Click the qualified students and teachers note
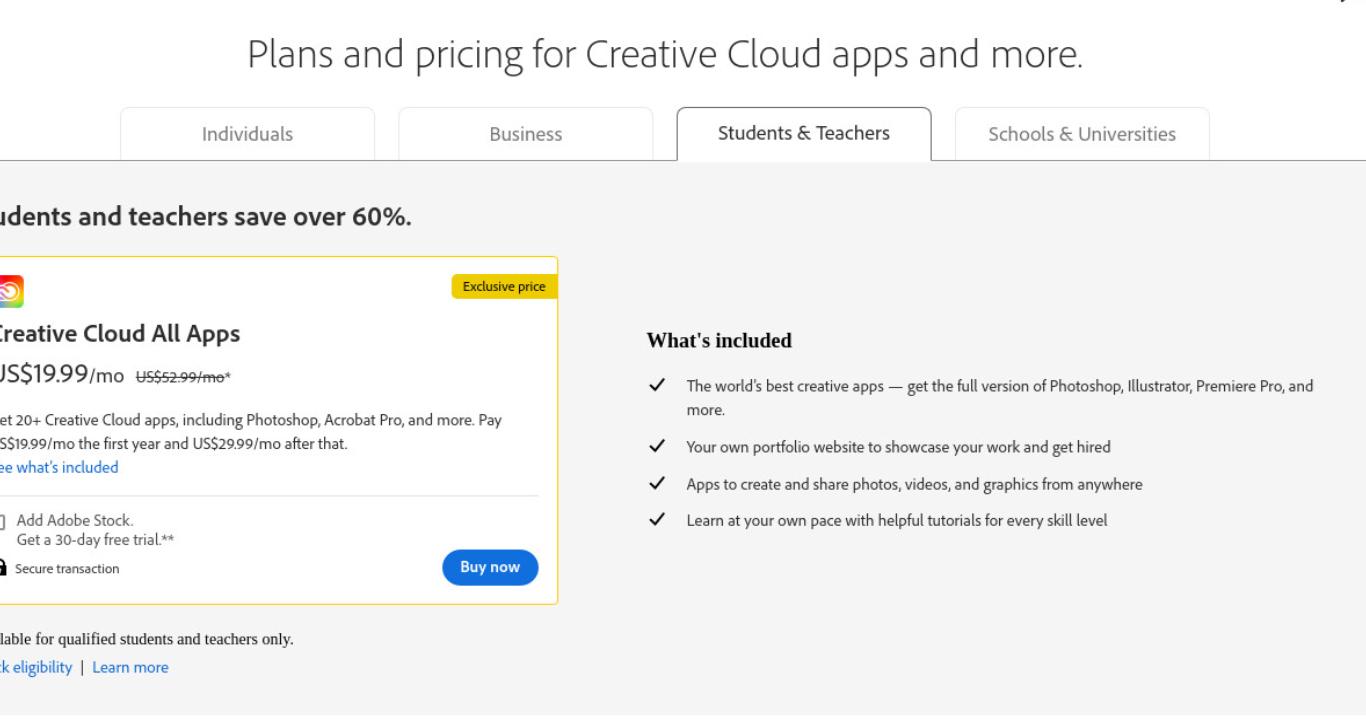 click(x=146, y=639)
